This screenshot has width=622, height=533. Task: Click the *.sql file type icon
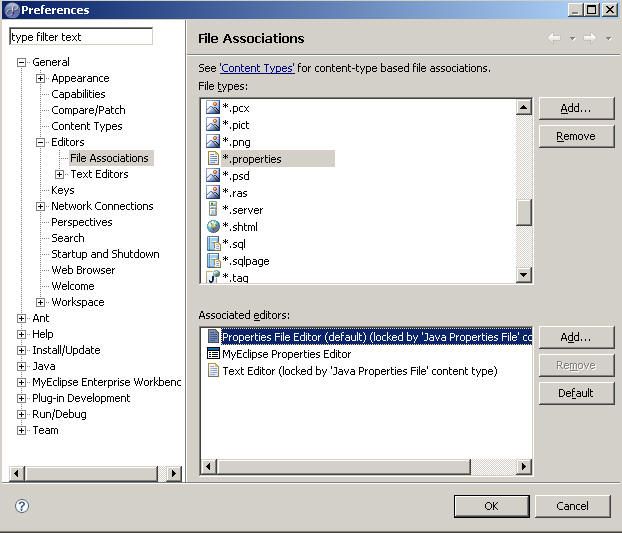click(213, 243)
